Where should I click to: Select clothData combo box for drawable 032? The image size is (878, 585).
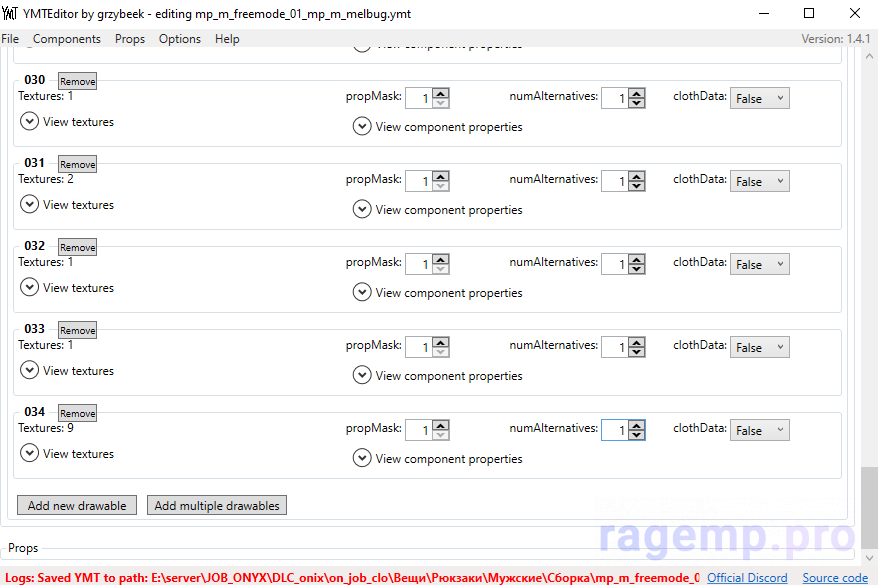pyautogui.click(x=759, y=265)
